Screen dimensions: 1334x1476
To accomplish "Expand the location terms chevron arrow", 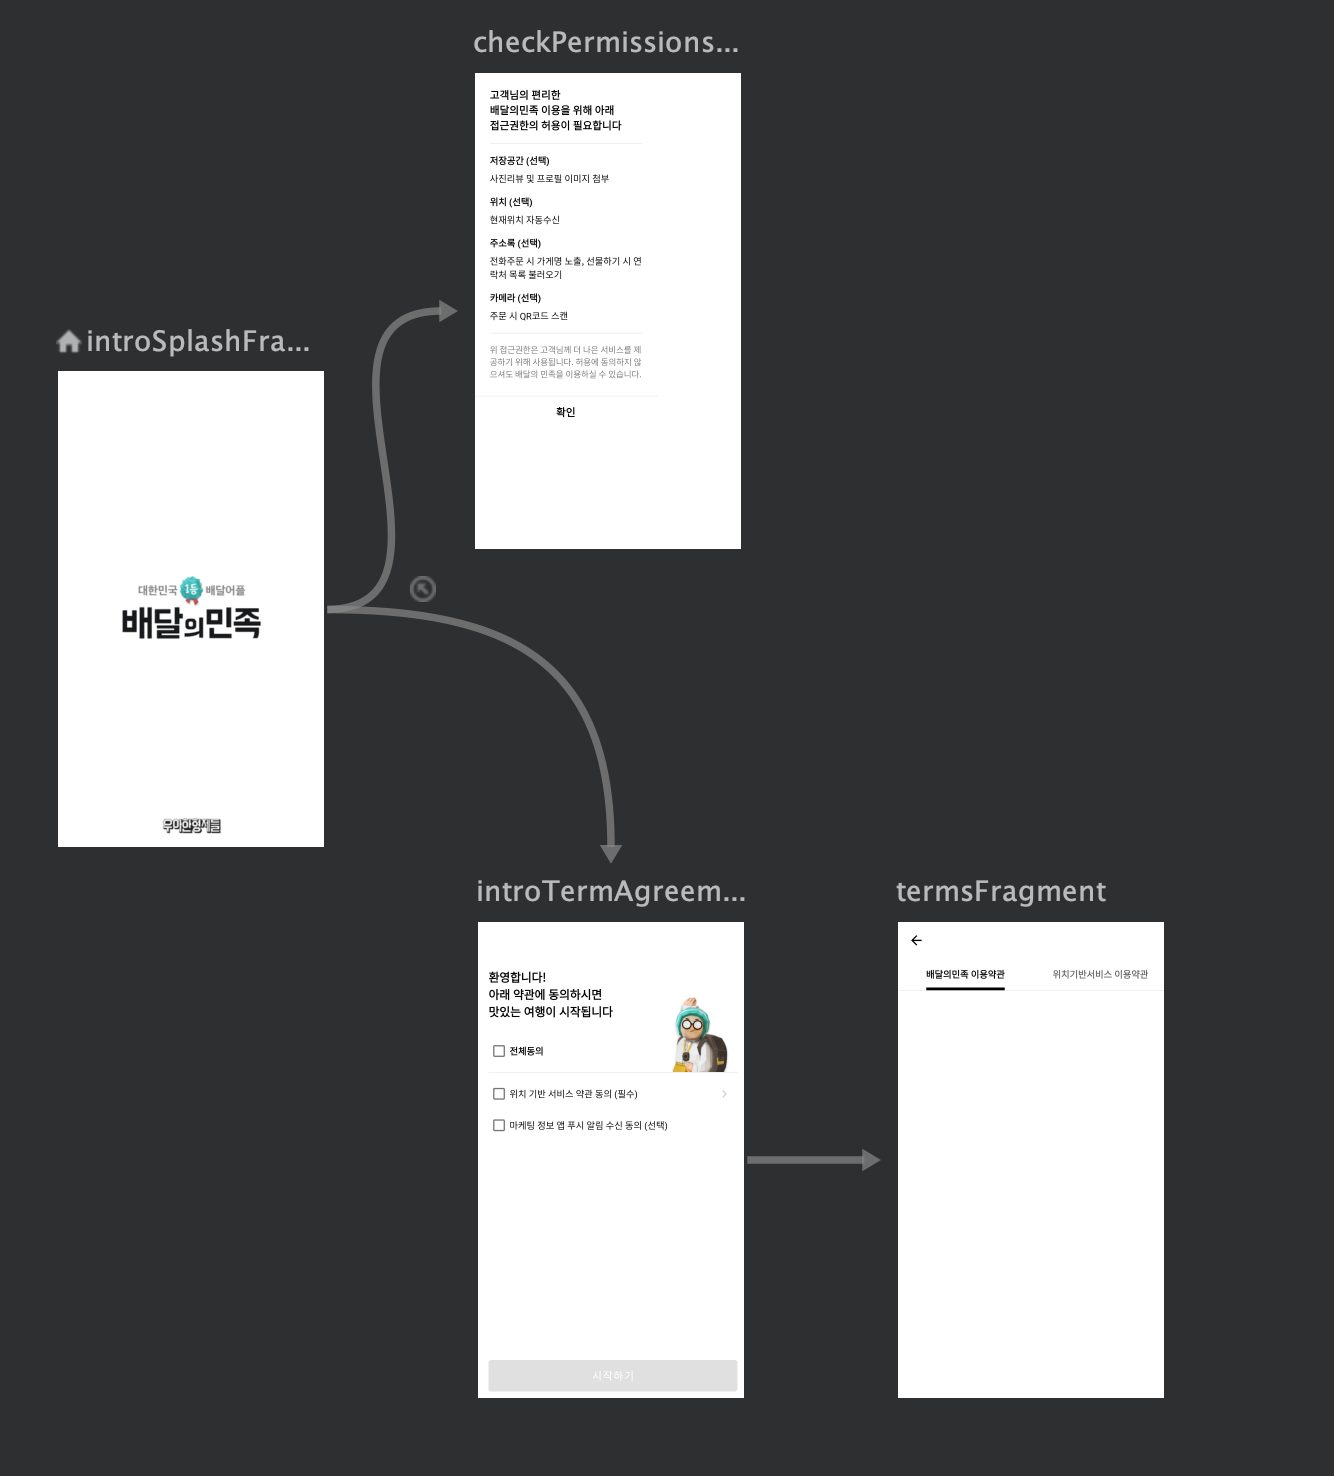I will 724,1094.
